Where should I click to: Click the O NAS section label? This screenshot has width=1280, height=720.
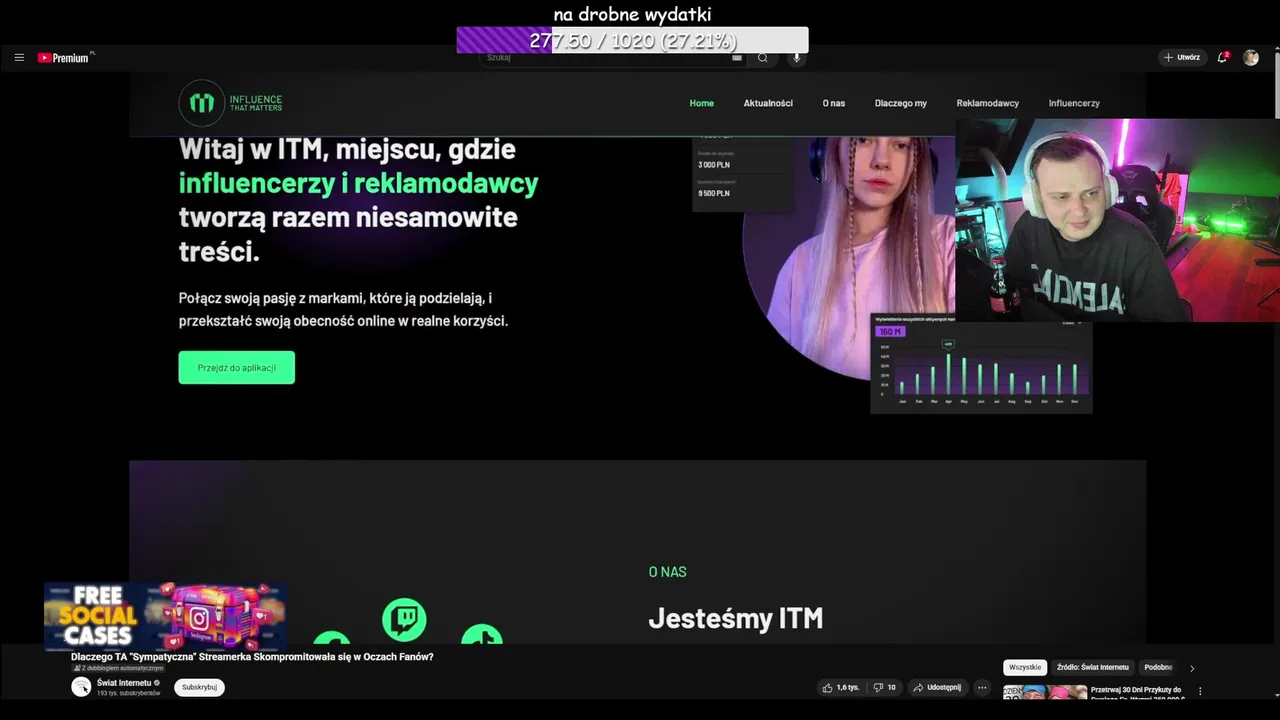coord(667,572)
